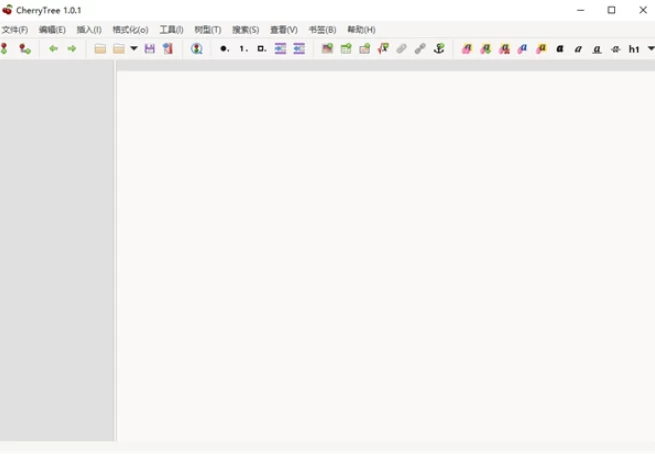This screenshot has width=655, height=455.
Task: Open the 书签(B) menu
Action: point(322,30)
